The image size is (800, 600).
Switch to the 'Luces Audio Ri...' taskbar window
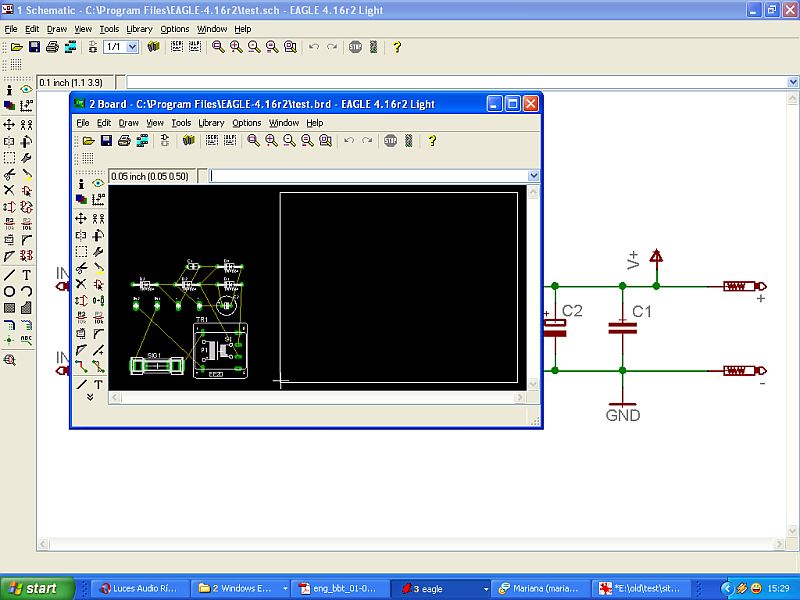pos(141,588)
